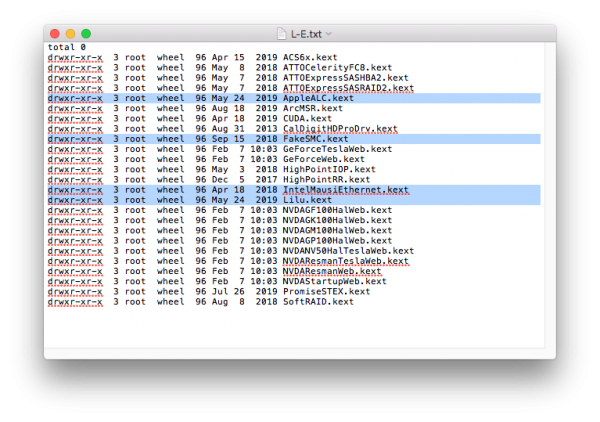Click the L-E.txt window title text

306,34
